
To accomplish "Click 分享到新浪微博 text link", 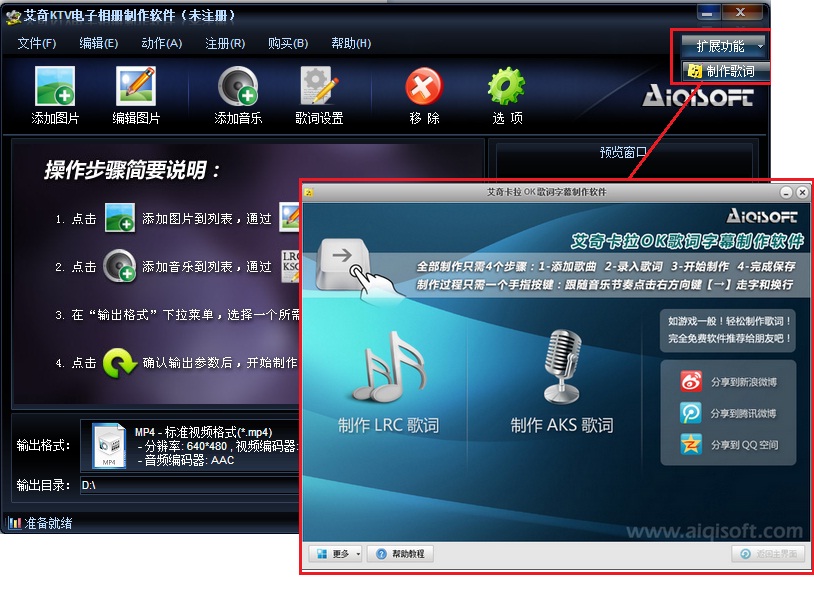I will click(744, 382).
